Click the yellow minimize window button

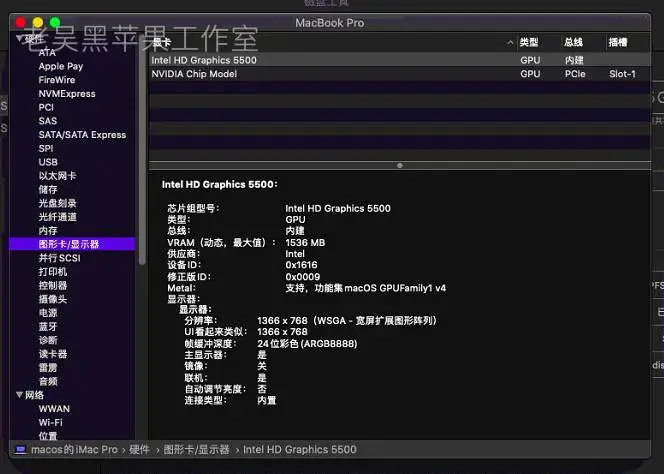pyautogui.click(x=38, y=22)
